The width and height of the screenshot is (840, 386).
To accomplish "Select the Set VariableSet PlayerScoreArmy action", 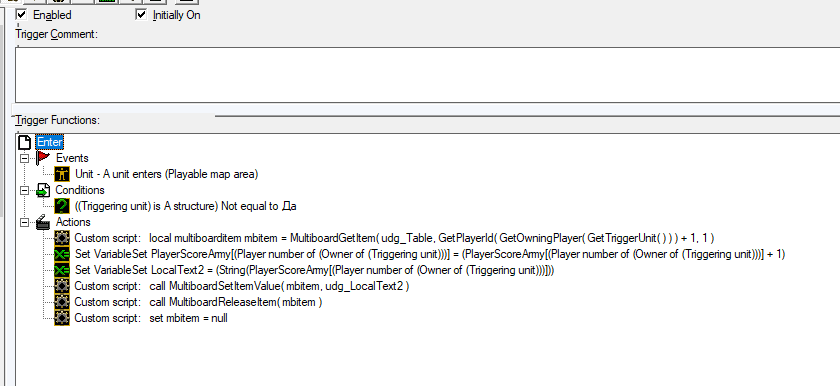I will [430, 254].
